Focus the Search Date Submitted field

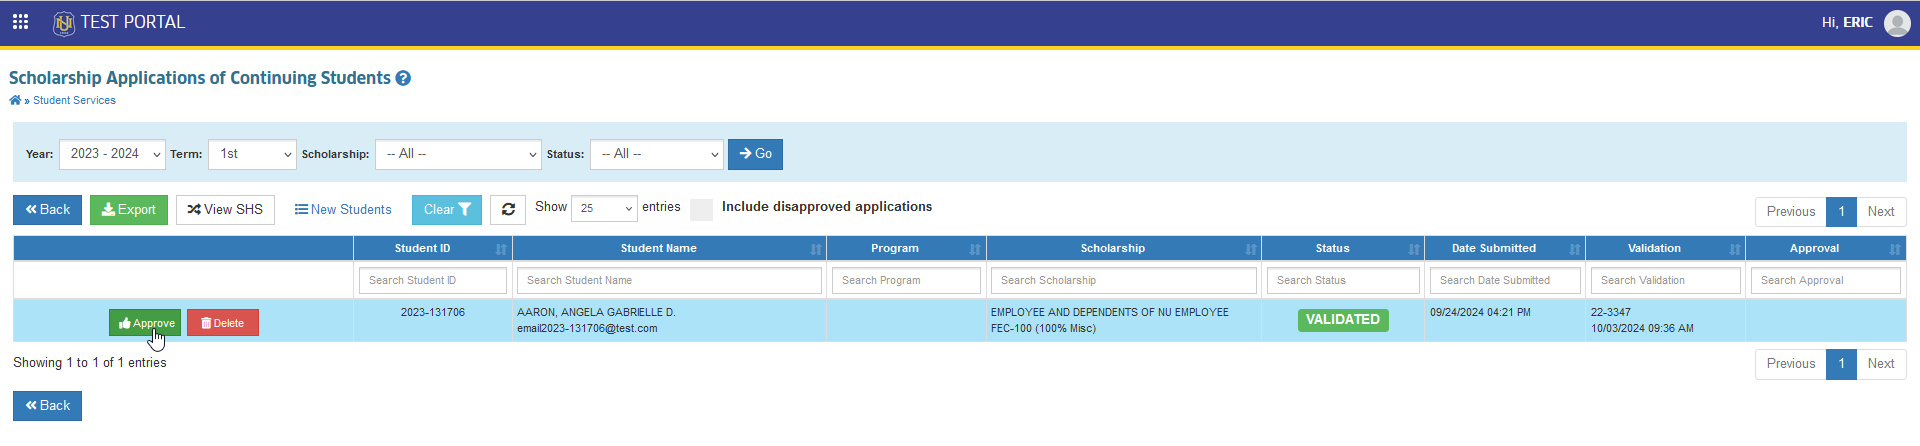point(1505,281)
